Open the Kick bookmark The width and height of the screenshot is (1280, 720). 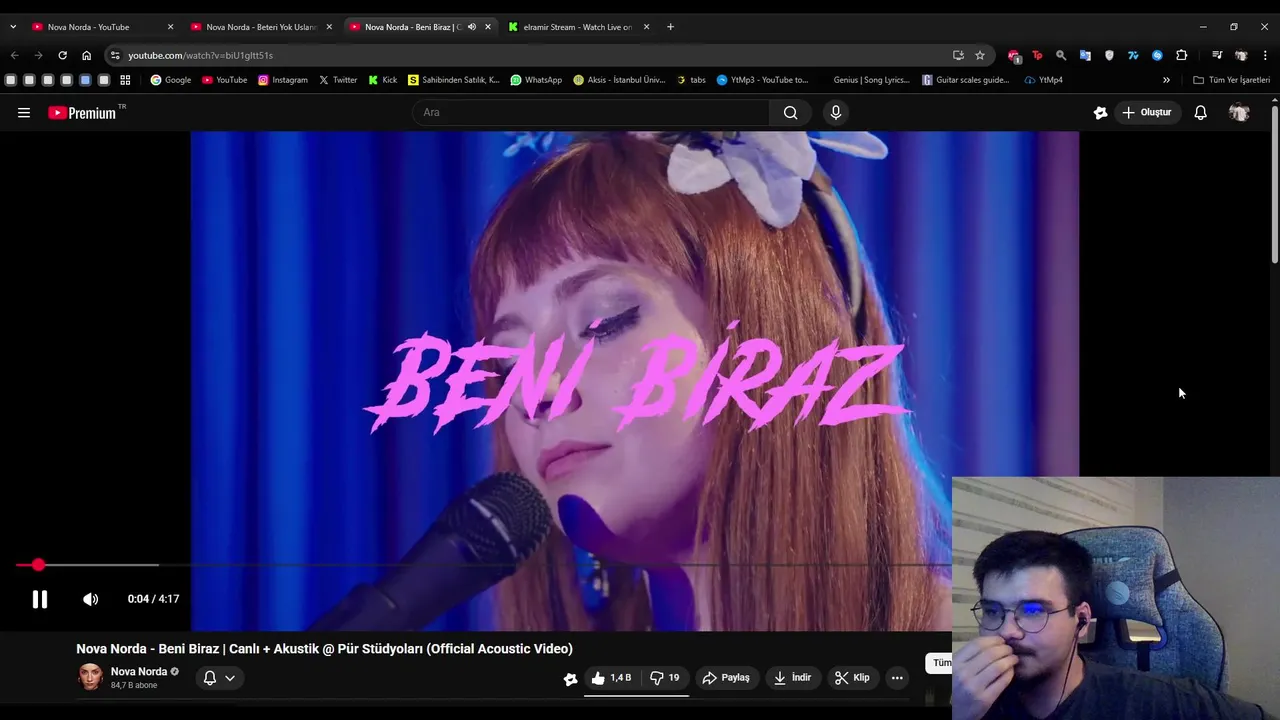coord(382,80)
